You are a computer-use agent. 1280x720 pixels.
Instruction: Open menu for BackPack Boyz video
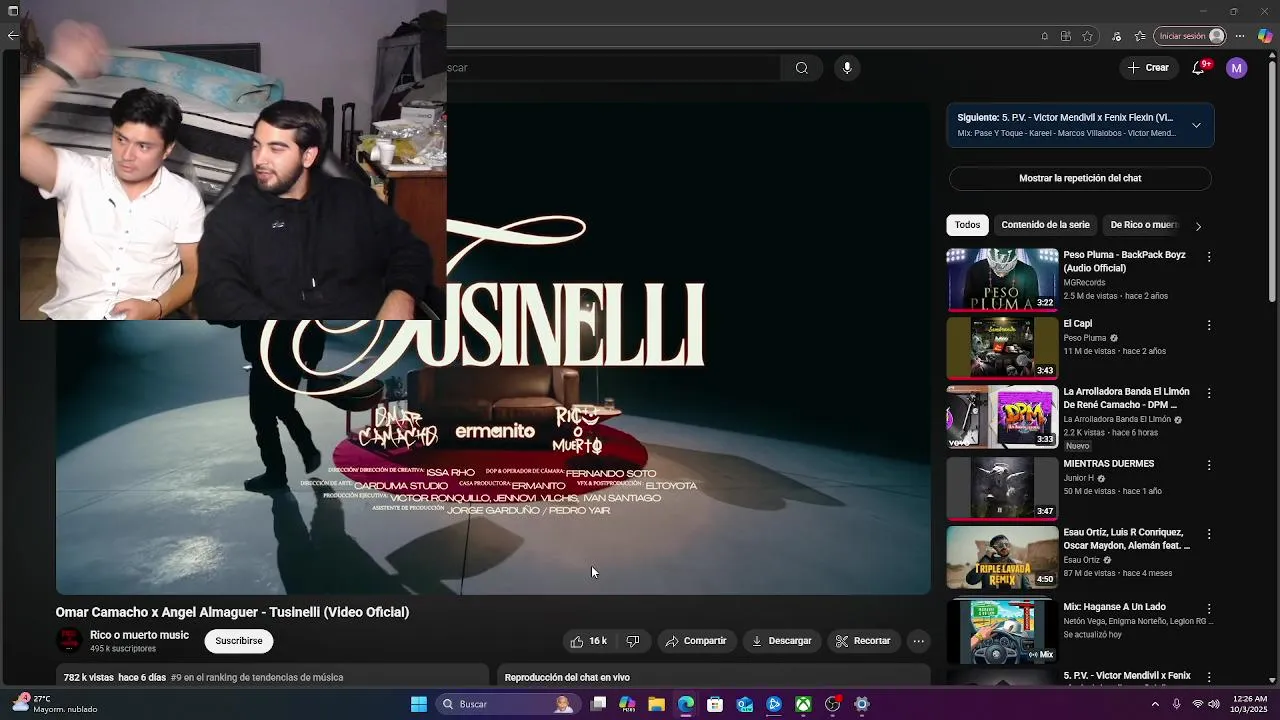pos(1209,257)
